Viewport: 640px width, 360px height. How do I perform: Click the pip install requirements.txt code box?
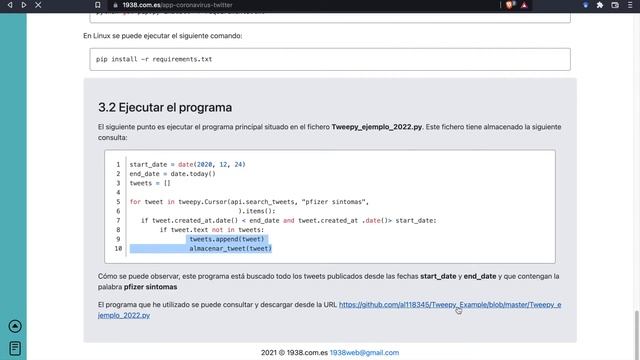point(330,59)
